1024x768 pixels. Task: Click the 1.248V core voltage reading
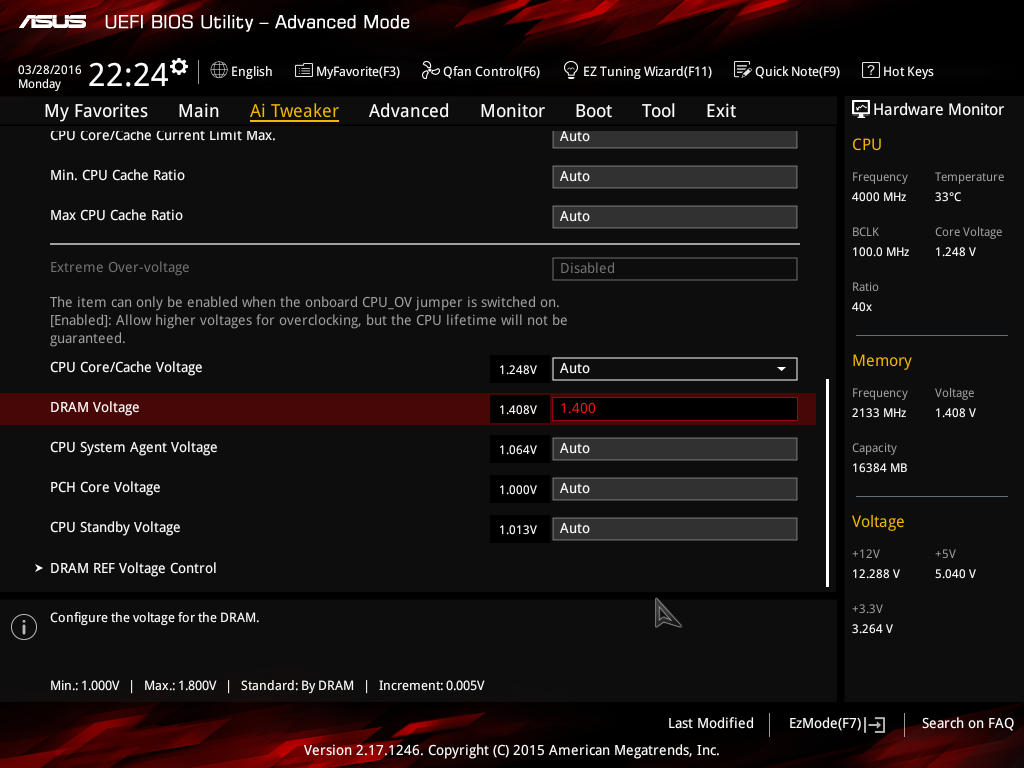coord(519,370)
